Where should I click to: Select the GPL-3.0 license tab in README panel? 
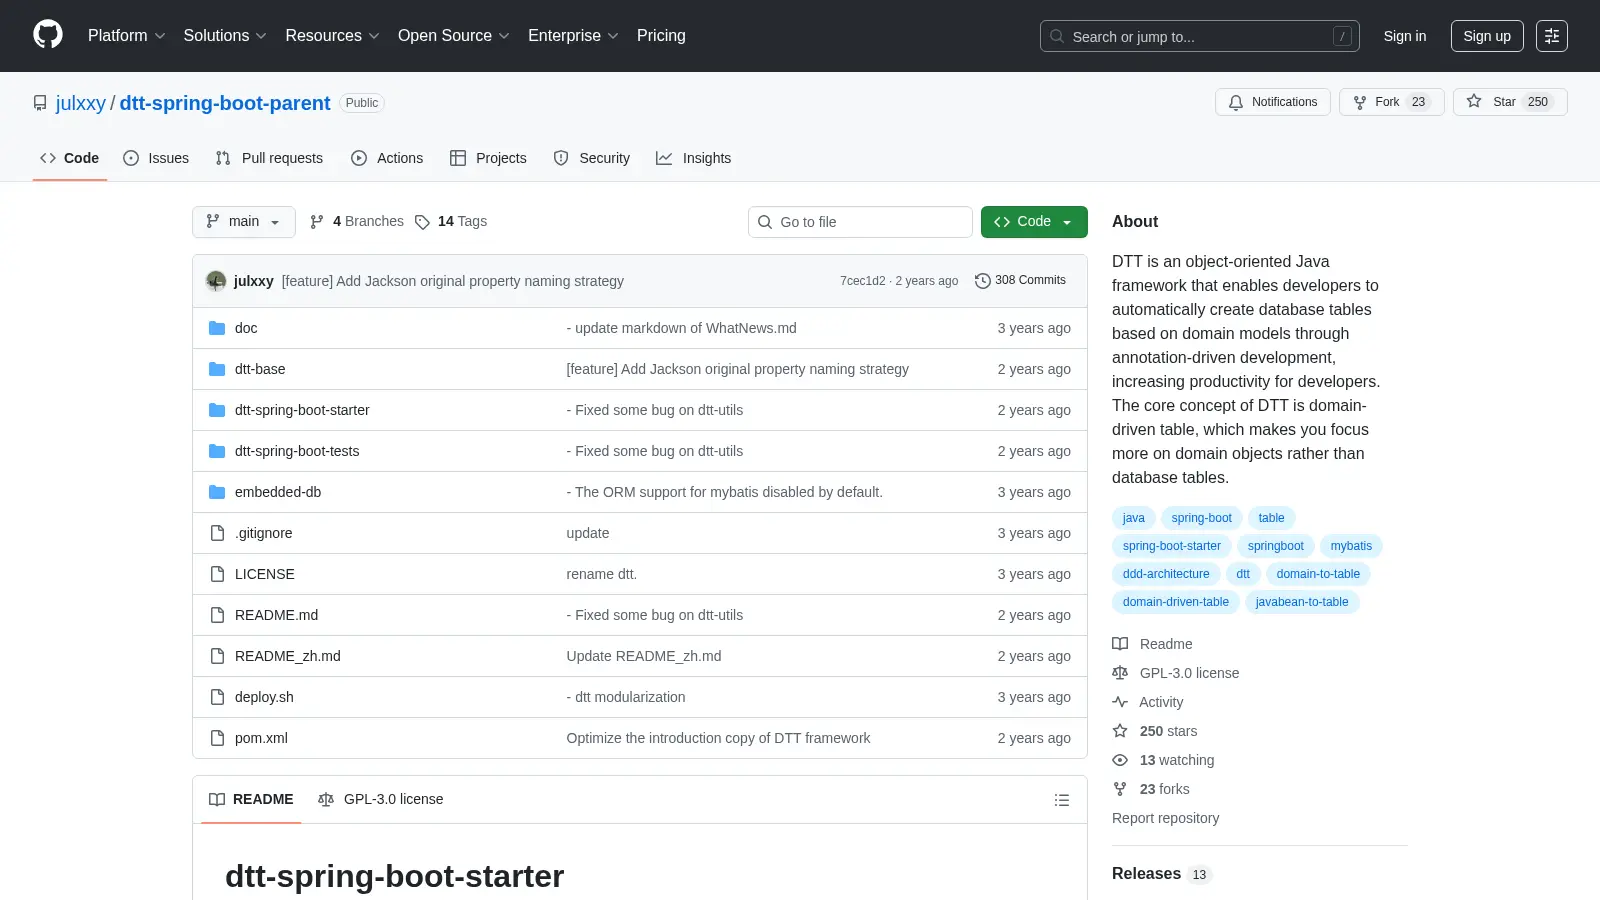click(380, 799)
